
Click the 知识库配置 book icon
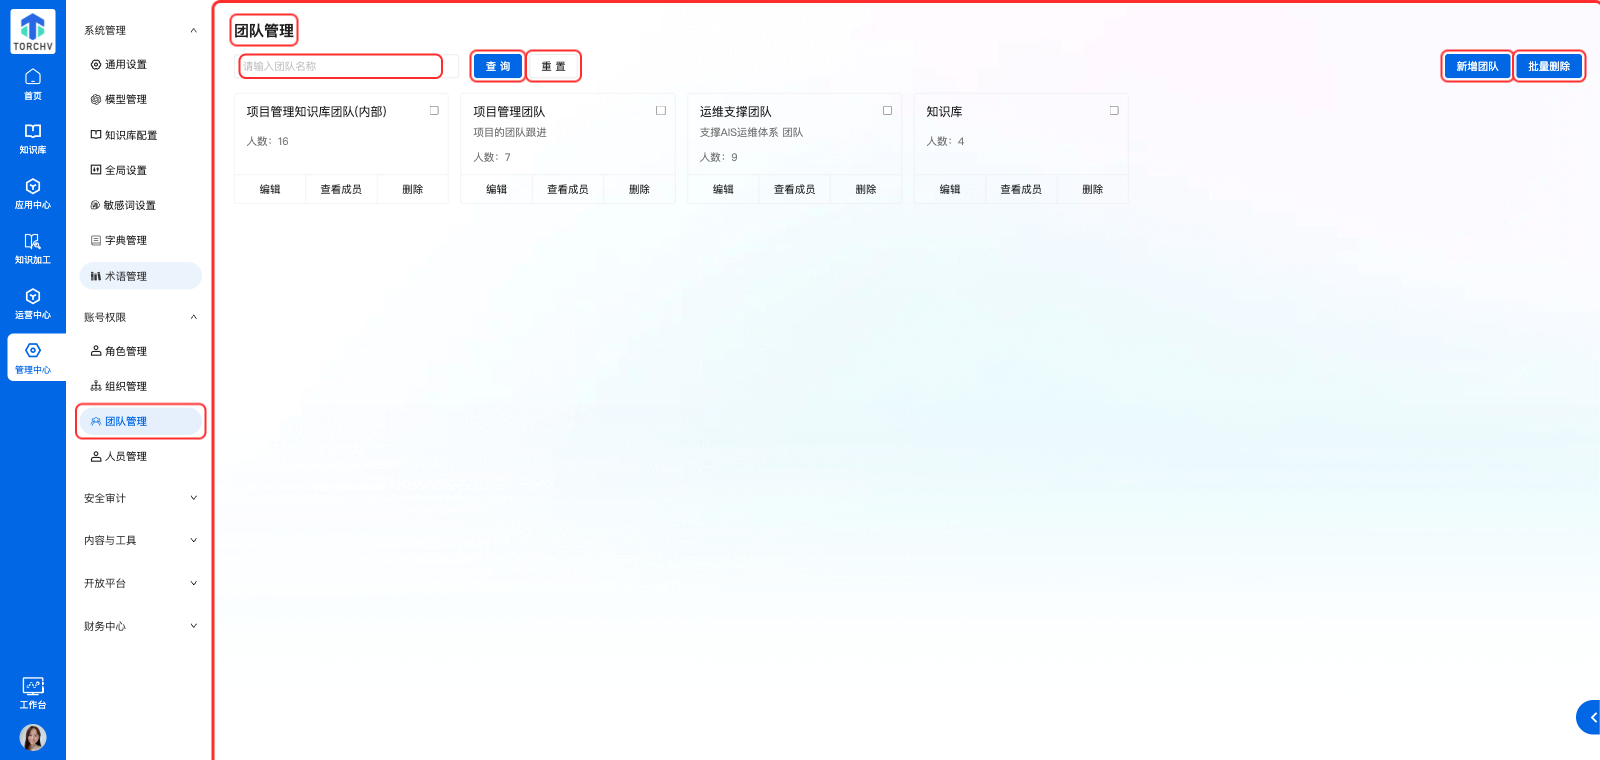click(x=96, y=134)
